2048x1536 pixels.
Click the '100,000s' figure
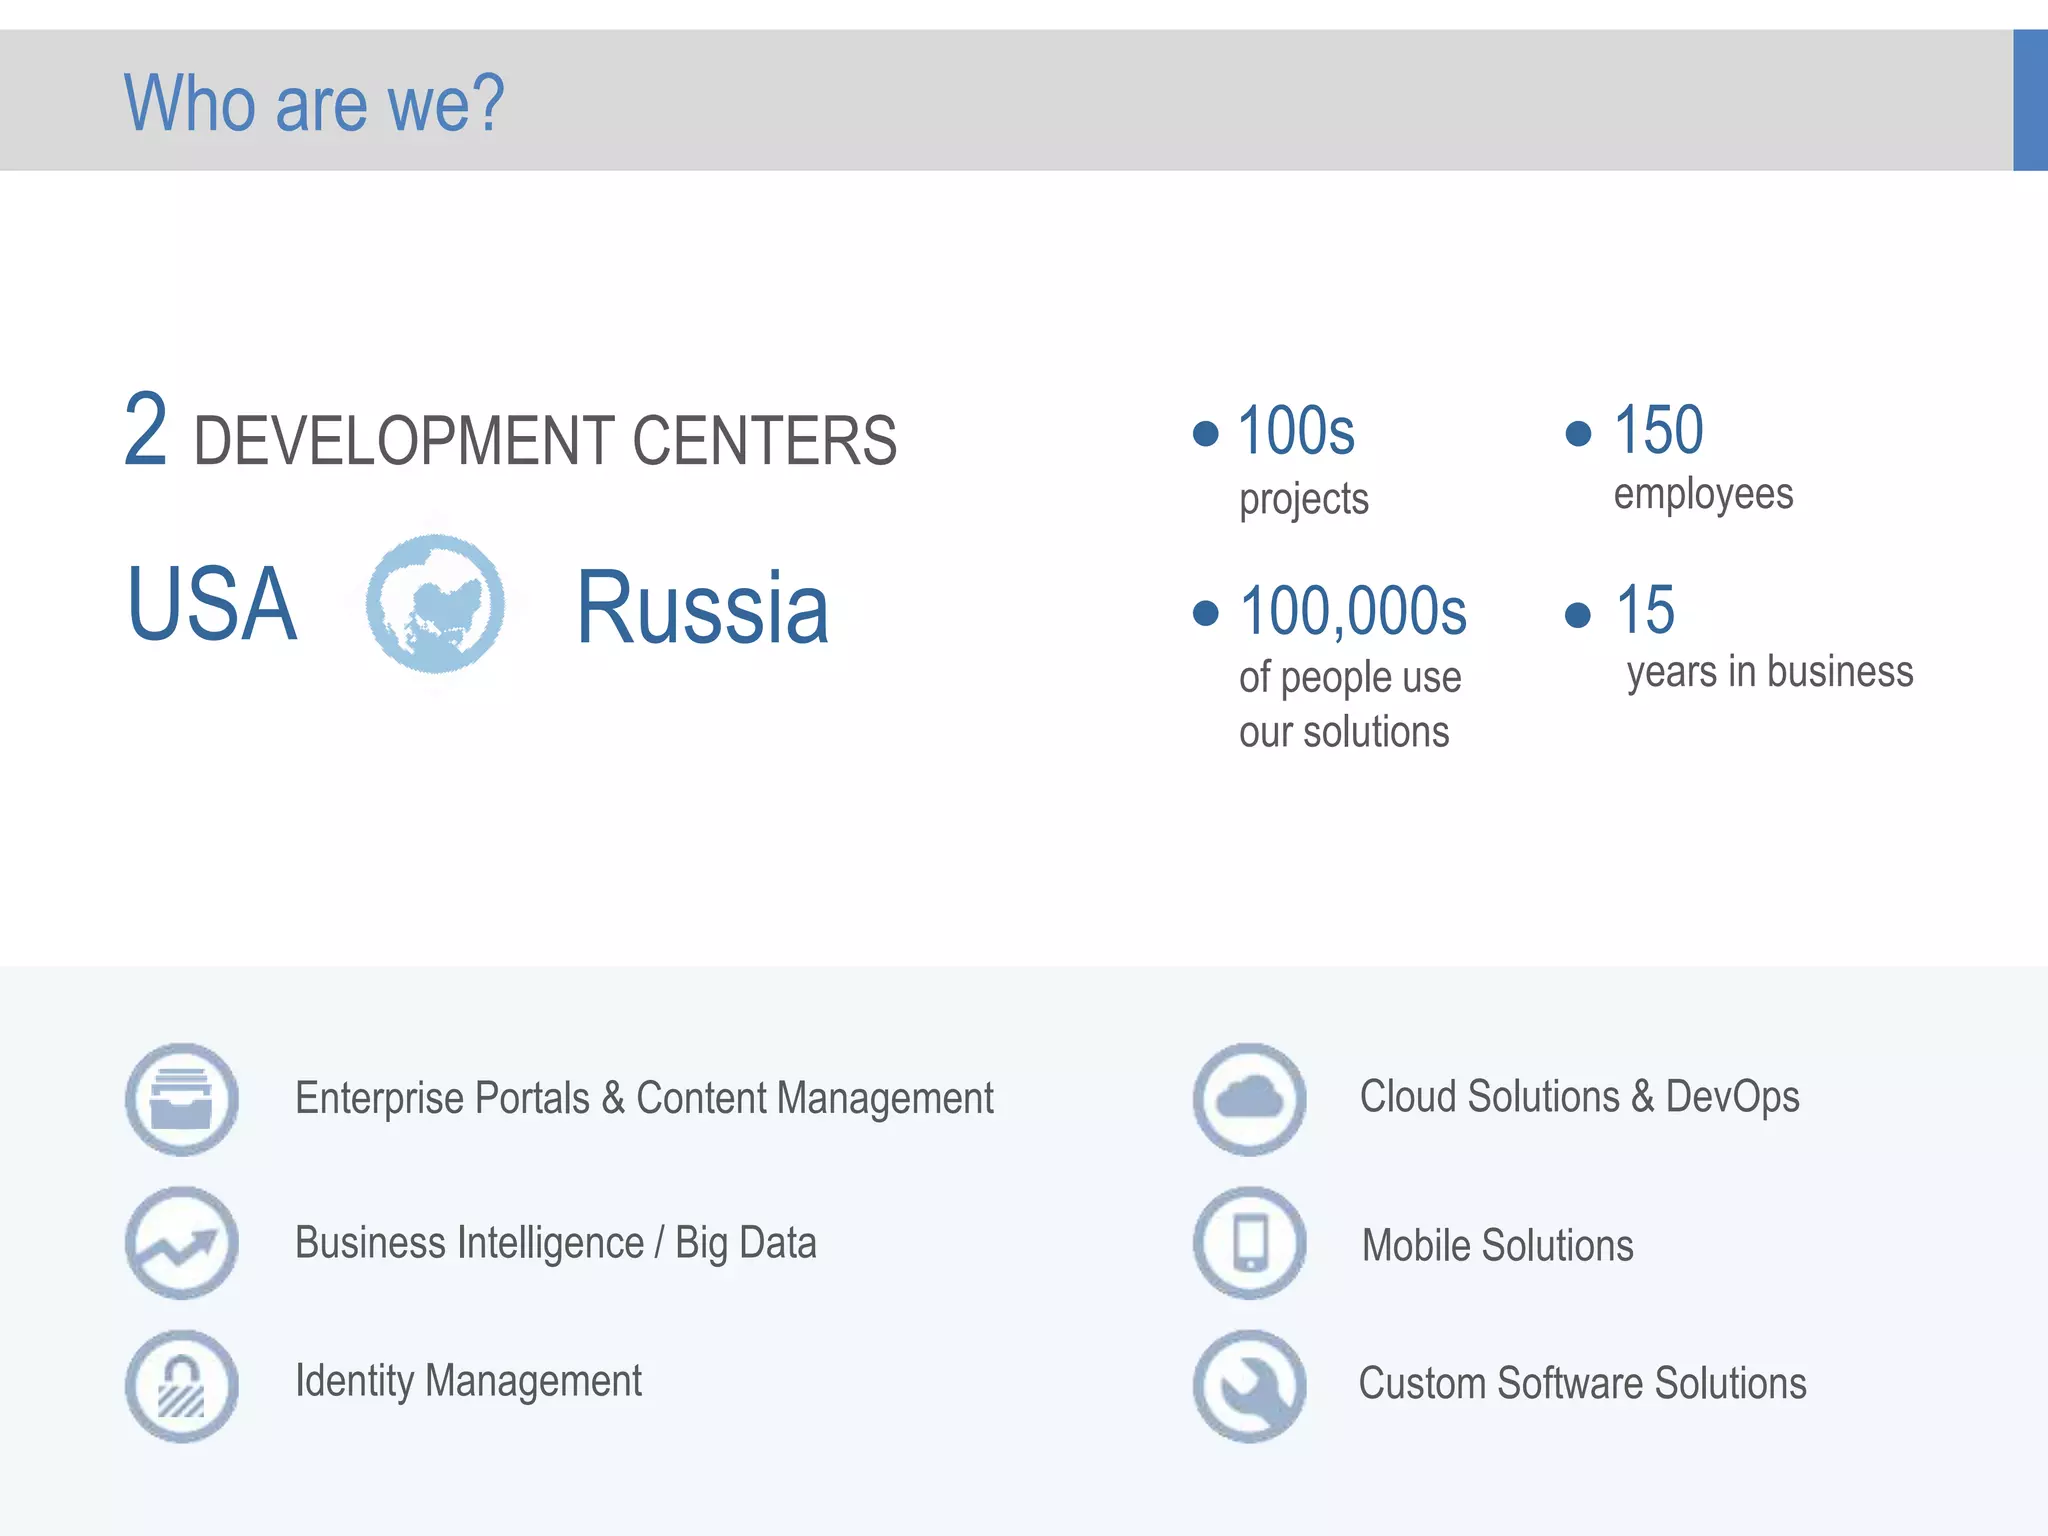click(1353, 611)
